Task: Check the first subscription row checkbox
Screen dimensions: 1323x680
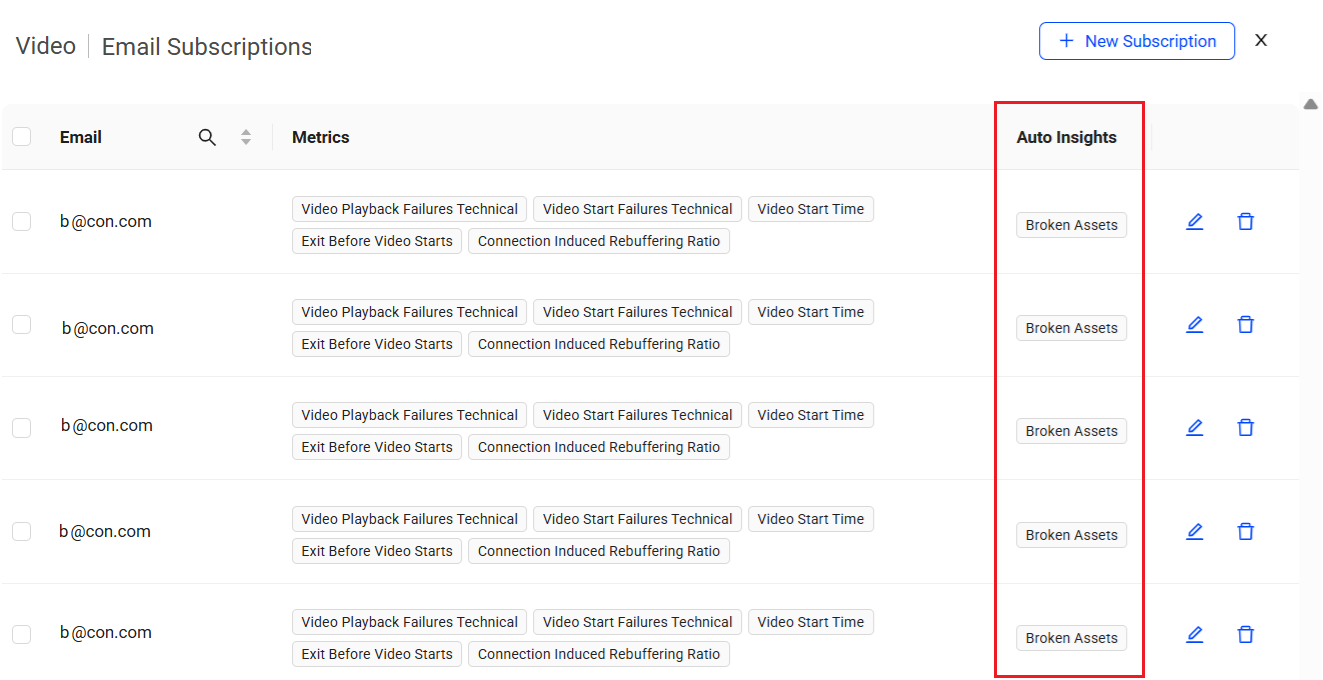Action: (22, 222)
